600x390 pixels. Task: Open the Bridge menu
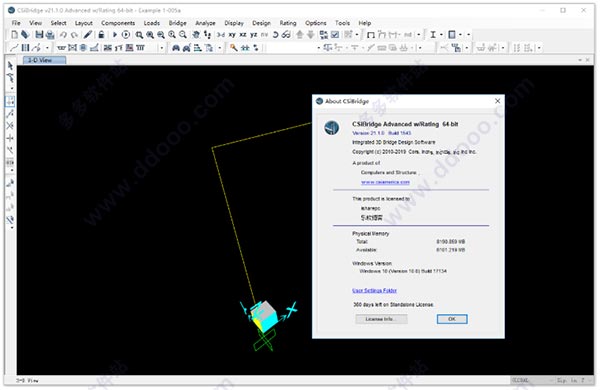(178, 23)
